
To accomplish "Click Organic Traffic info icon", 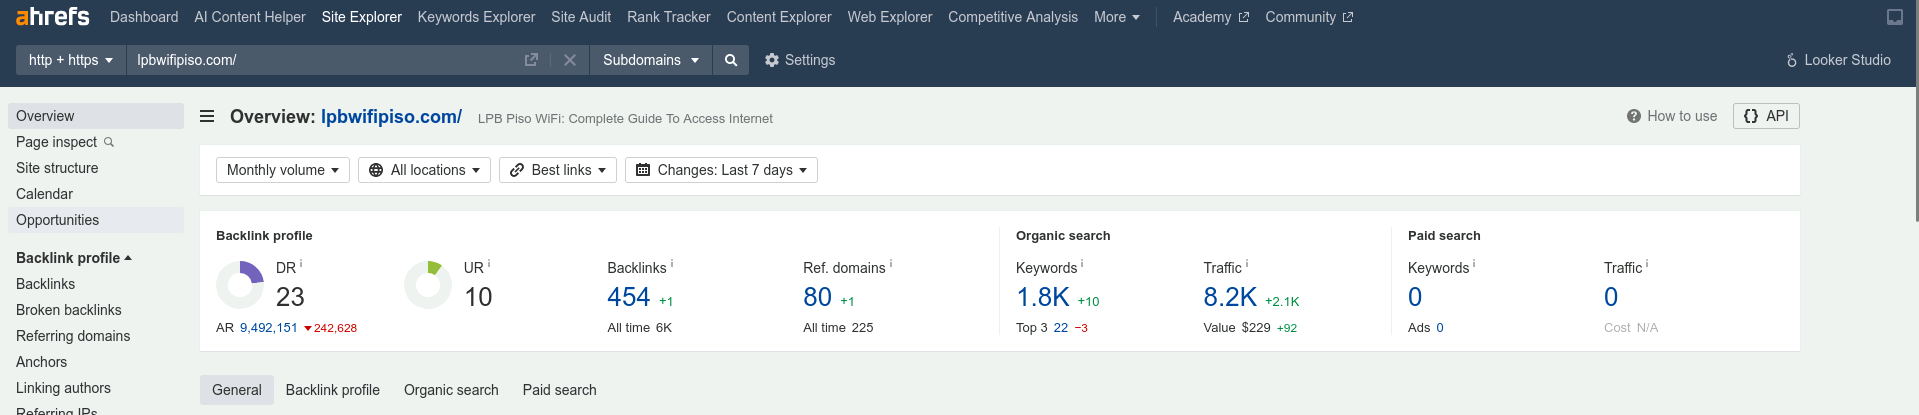I will pyautogui.click(x=1247, y=264).
